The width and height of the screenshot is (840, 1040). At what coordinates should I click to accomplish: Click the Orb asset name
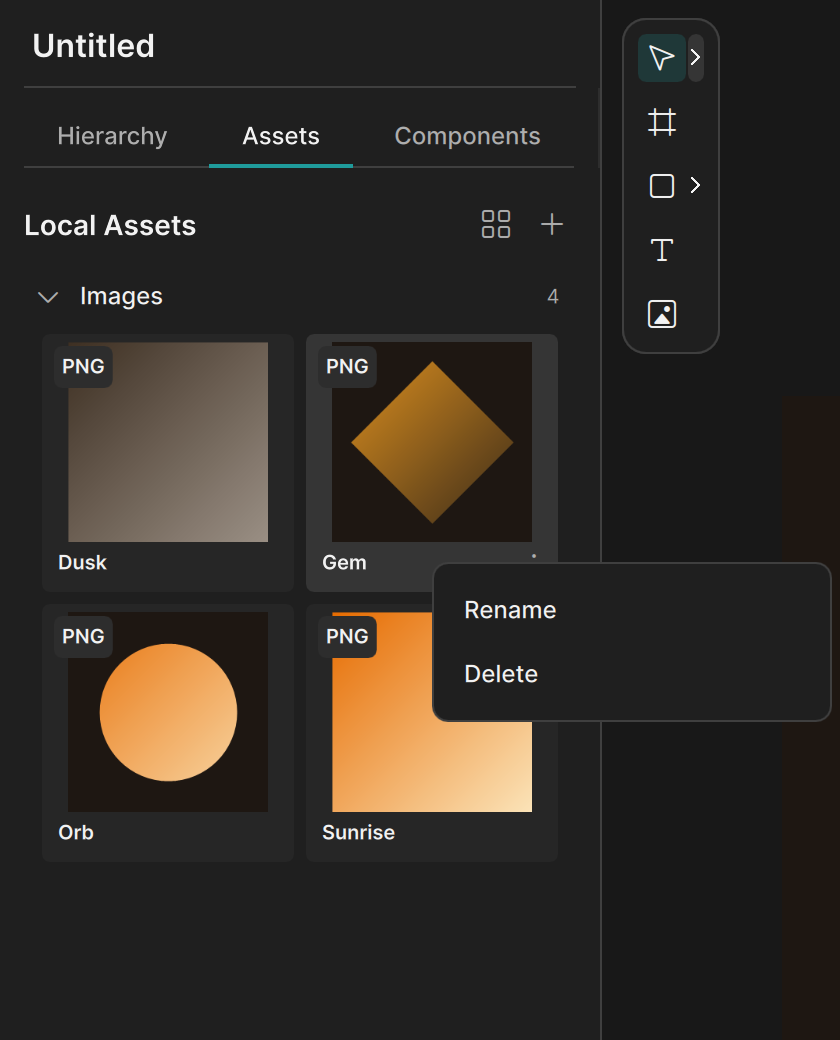[76, 832]
